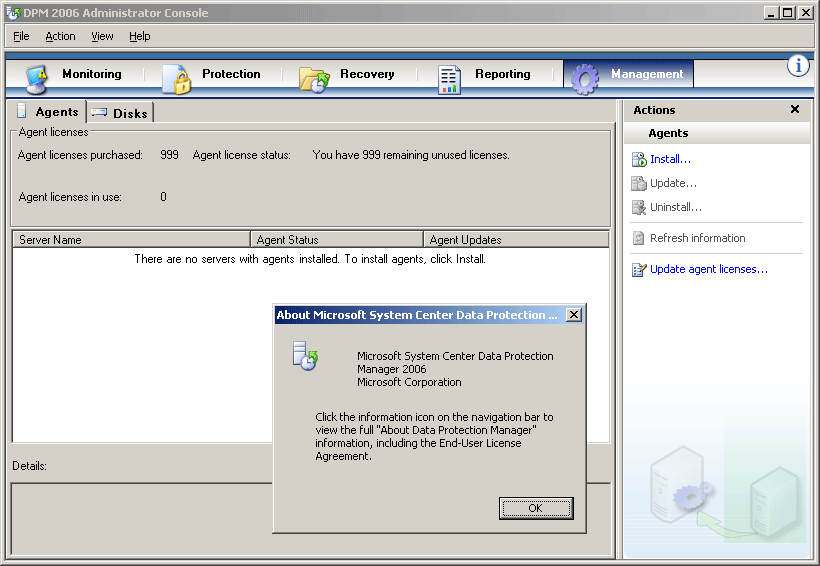Click the Disks tab drive icon

99,112
